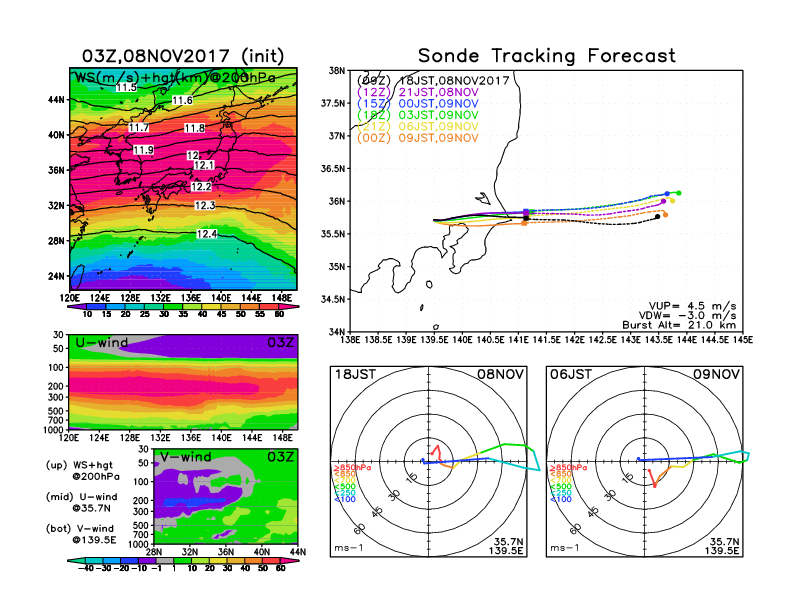Screen dimensions: 792x612
Task: Click the '145E' longitude label on the track map
Action: click(x=742, y=340)
